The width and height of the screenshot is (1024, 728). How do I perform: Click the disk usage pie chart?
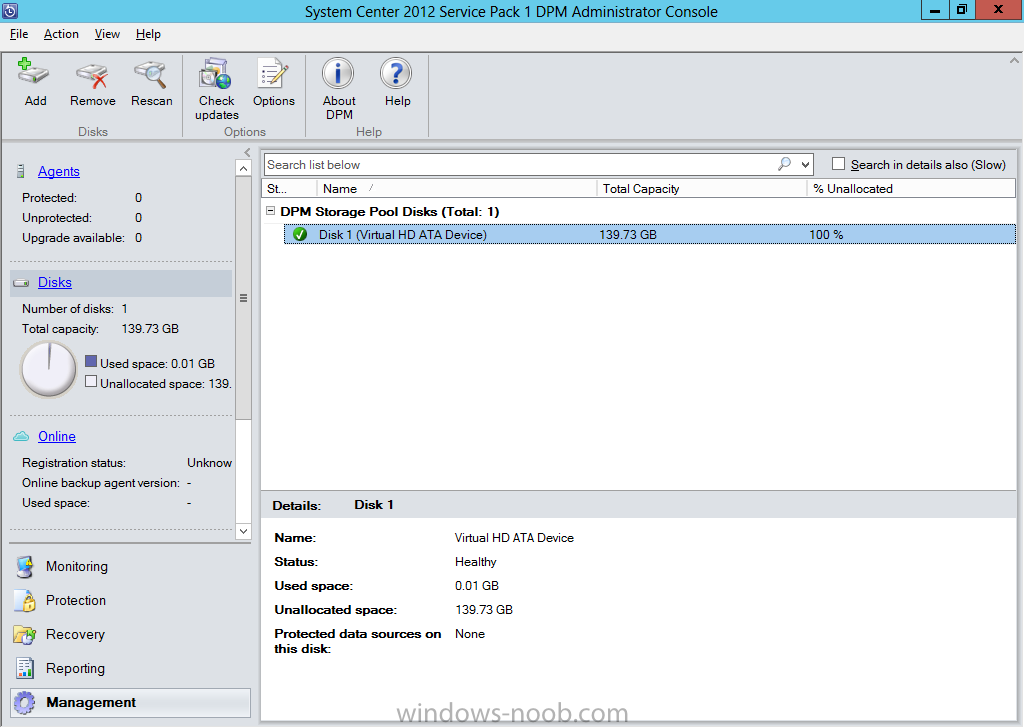point(49,369)
